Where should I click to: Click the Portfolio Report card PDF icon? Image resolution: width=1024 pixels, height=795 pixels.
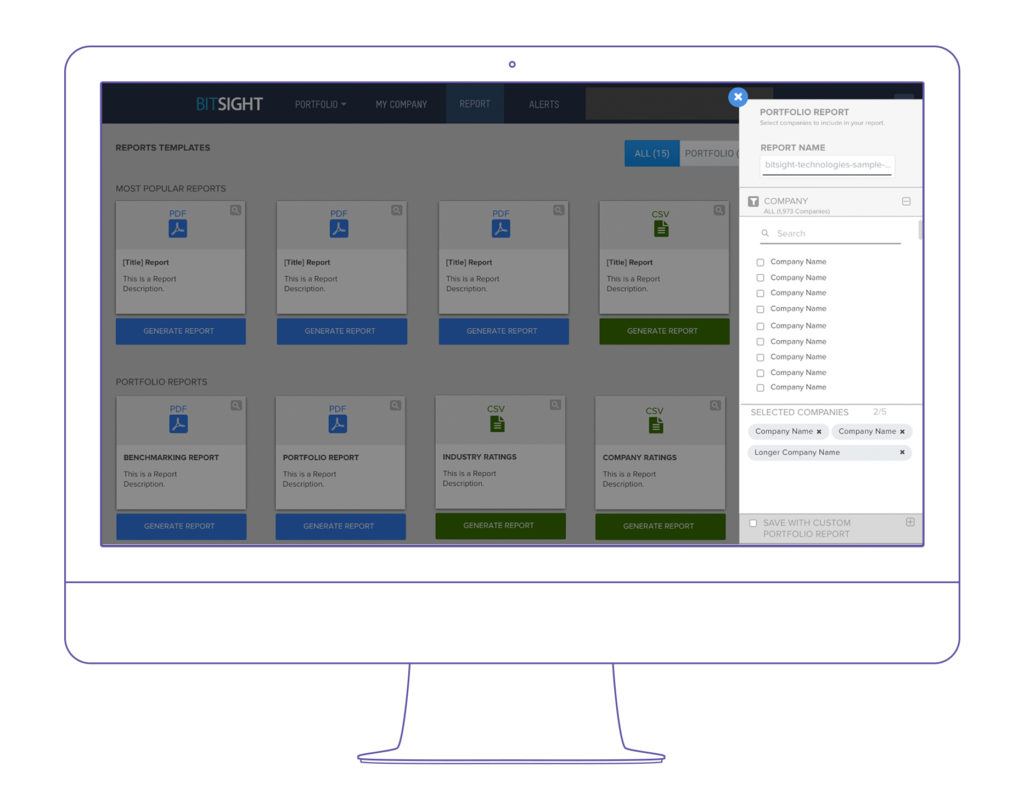coord(338,424)
